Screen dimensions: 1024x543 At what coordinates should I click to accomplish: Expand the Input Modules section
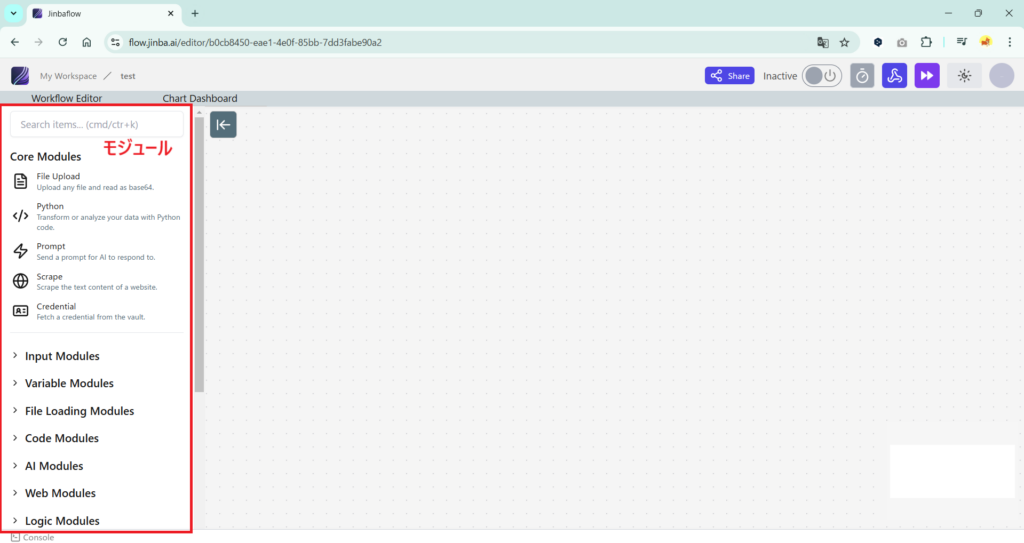(62, 356)
